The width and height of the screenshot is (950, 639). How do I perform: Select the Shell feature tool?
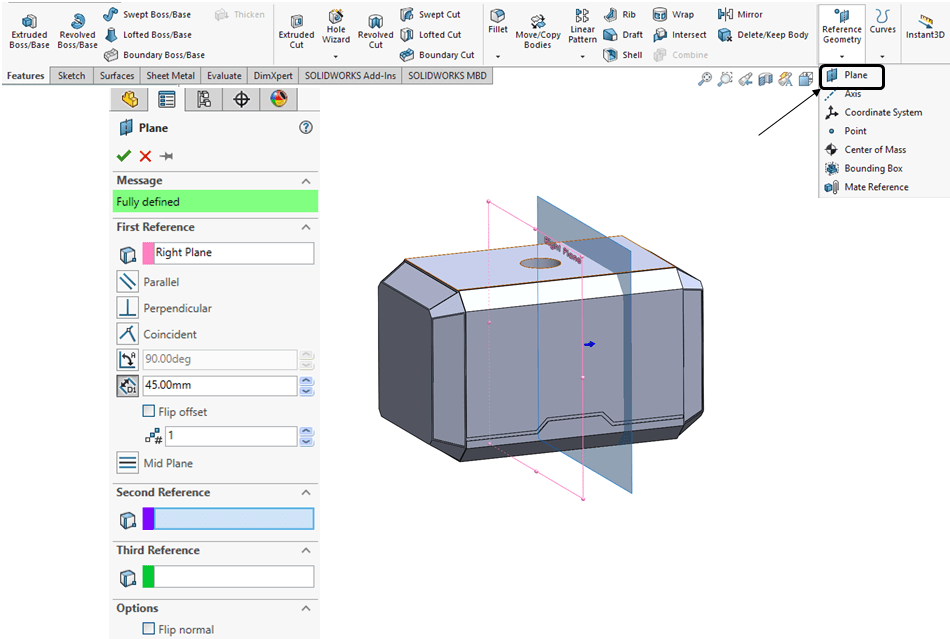pyautogui.click(x=623, y=55)
